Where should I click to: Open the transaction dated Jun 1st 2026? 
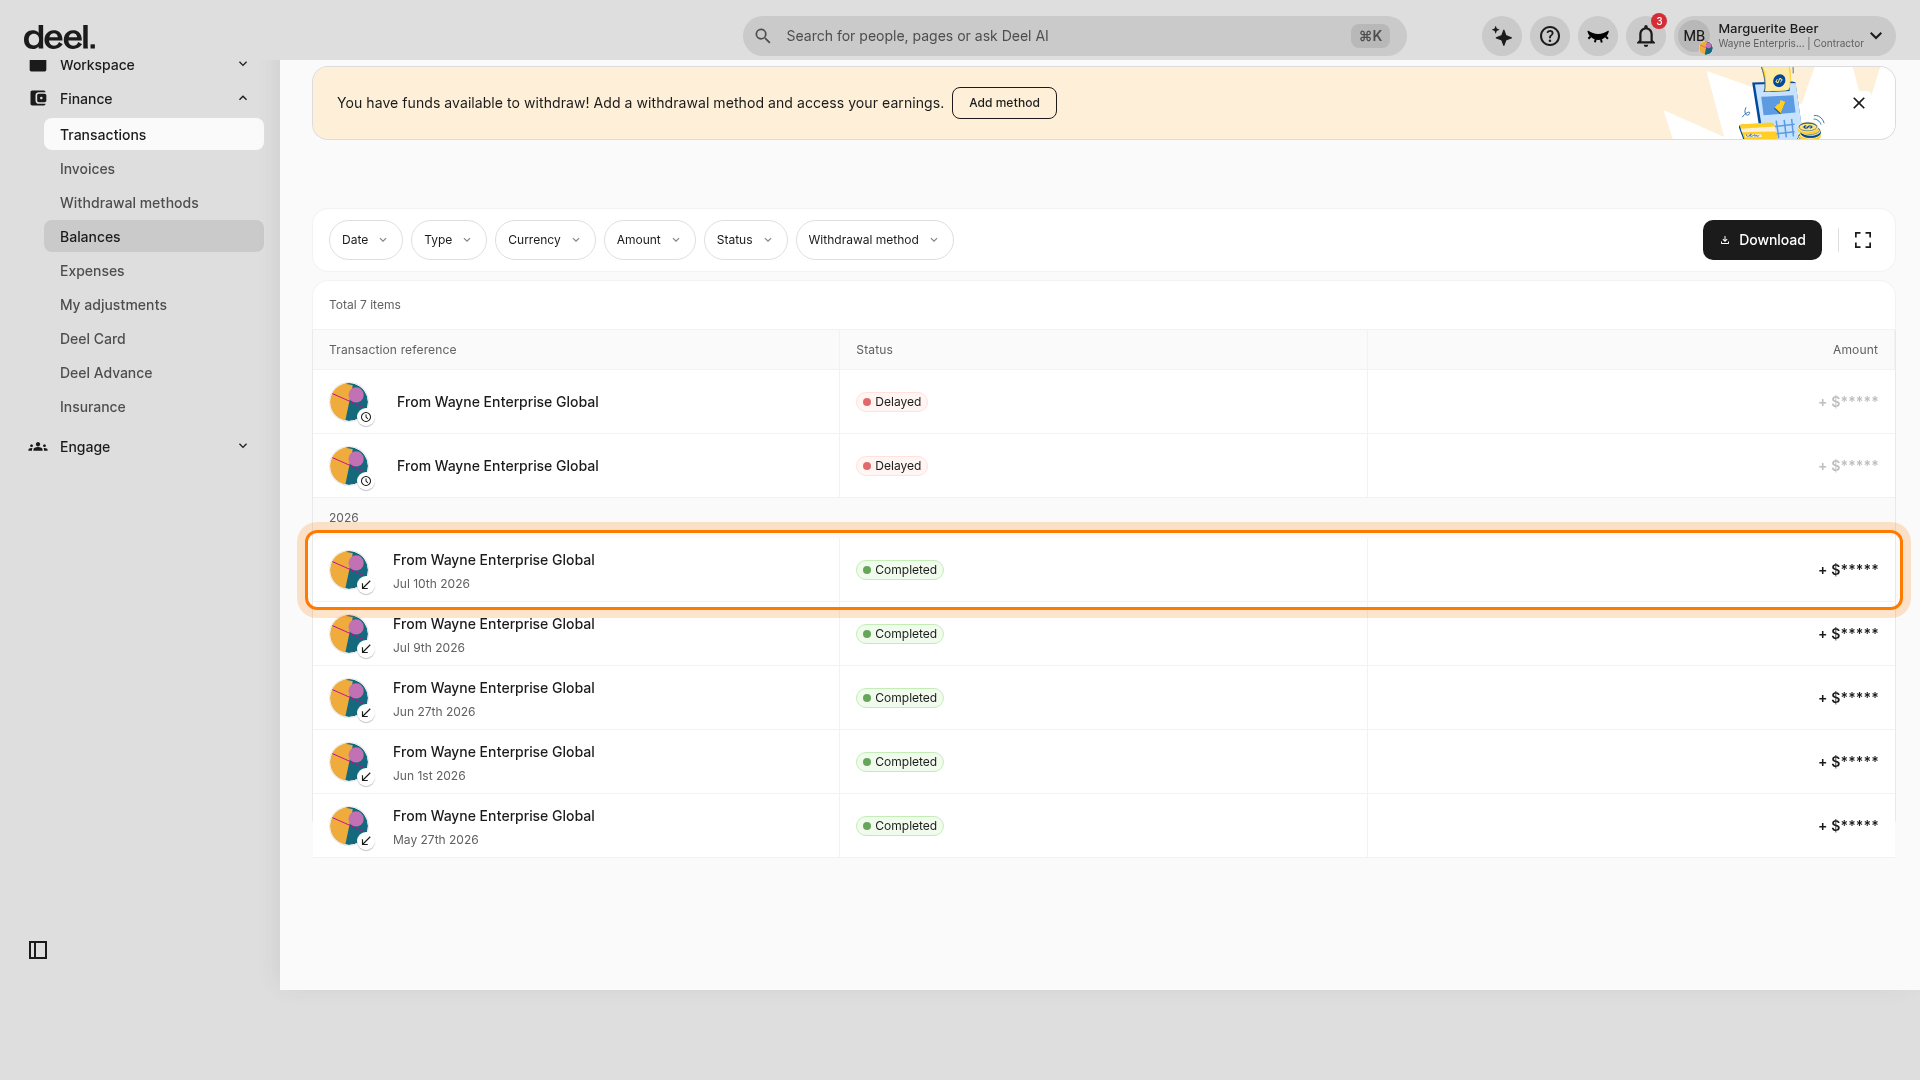1104,762
